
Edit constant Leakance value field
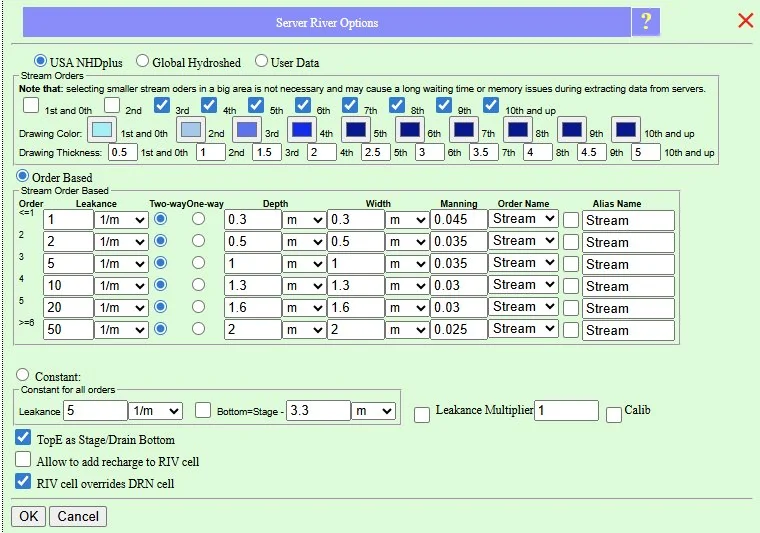[x=95, y=410]
